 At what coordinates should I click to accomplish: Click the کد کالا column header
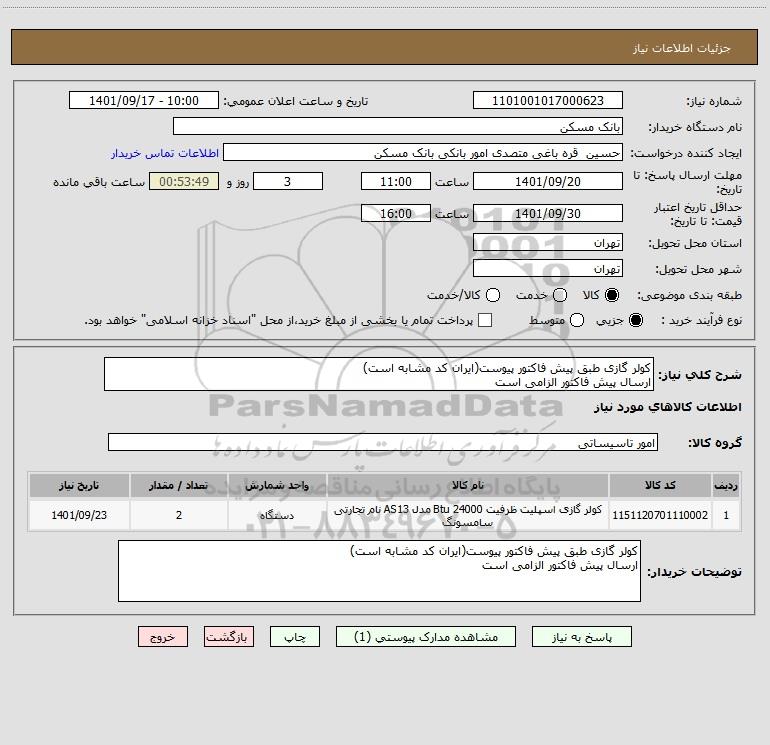pos(660,485)
